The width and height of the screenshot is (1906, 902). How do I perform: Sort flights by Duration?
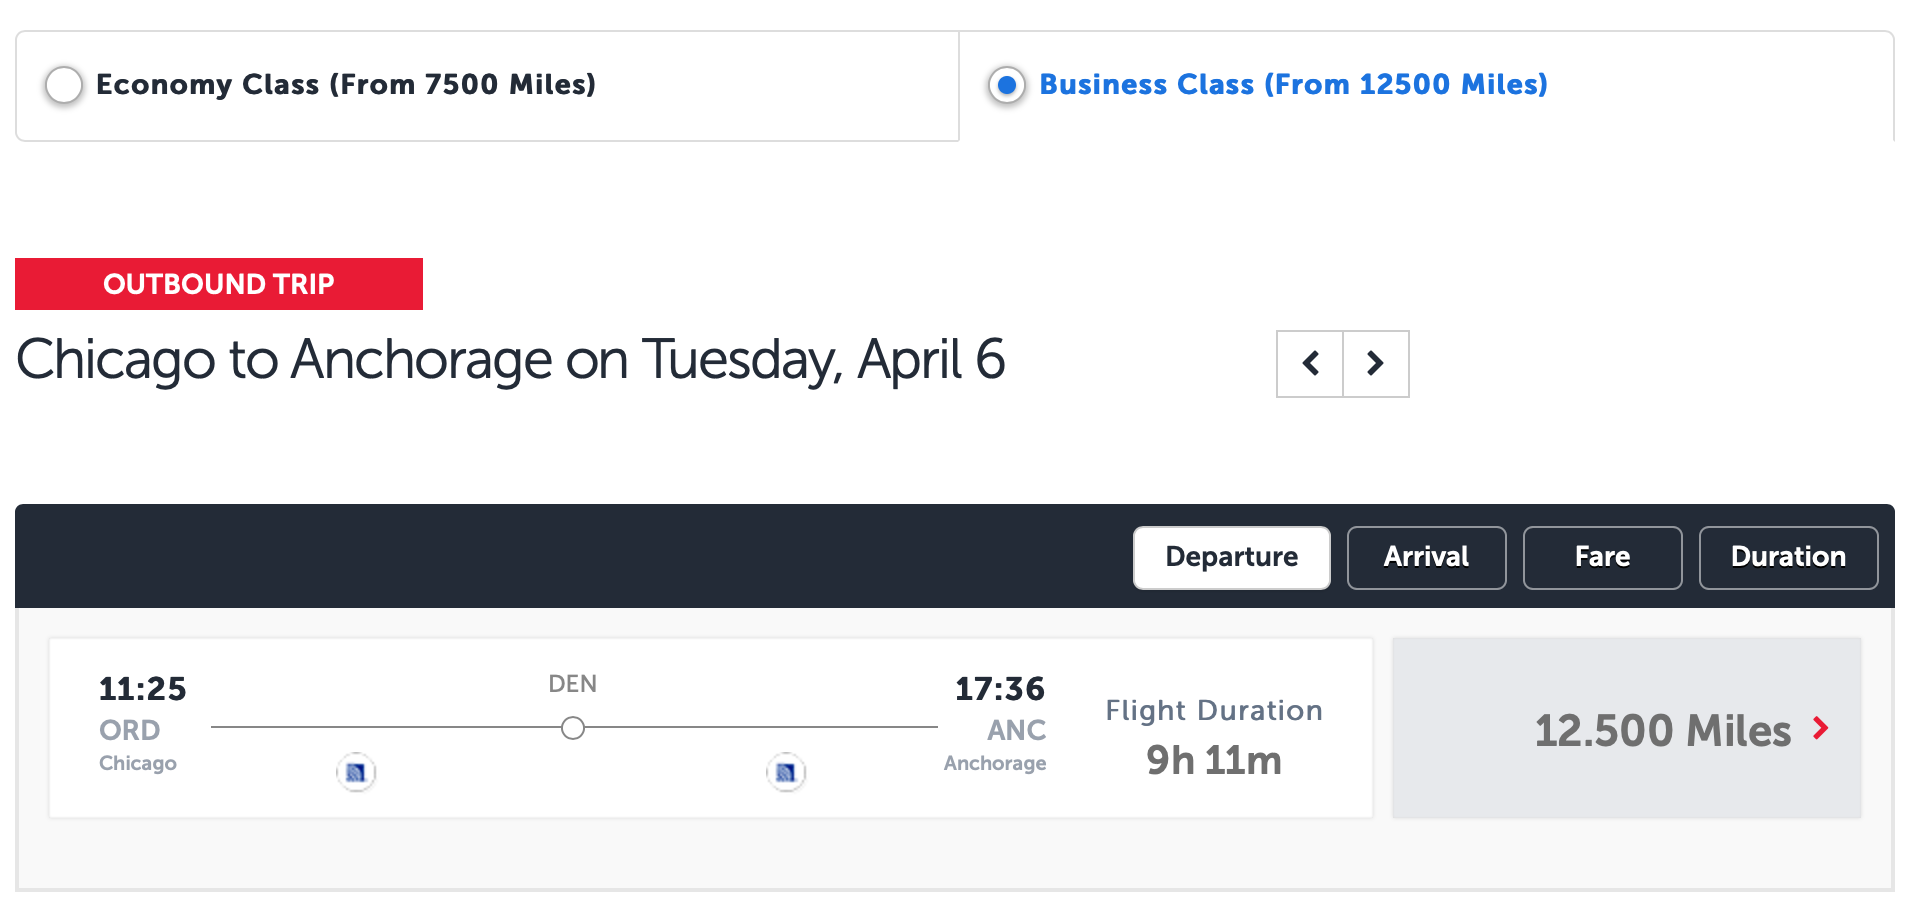point(1789,558)
